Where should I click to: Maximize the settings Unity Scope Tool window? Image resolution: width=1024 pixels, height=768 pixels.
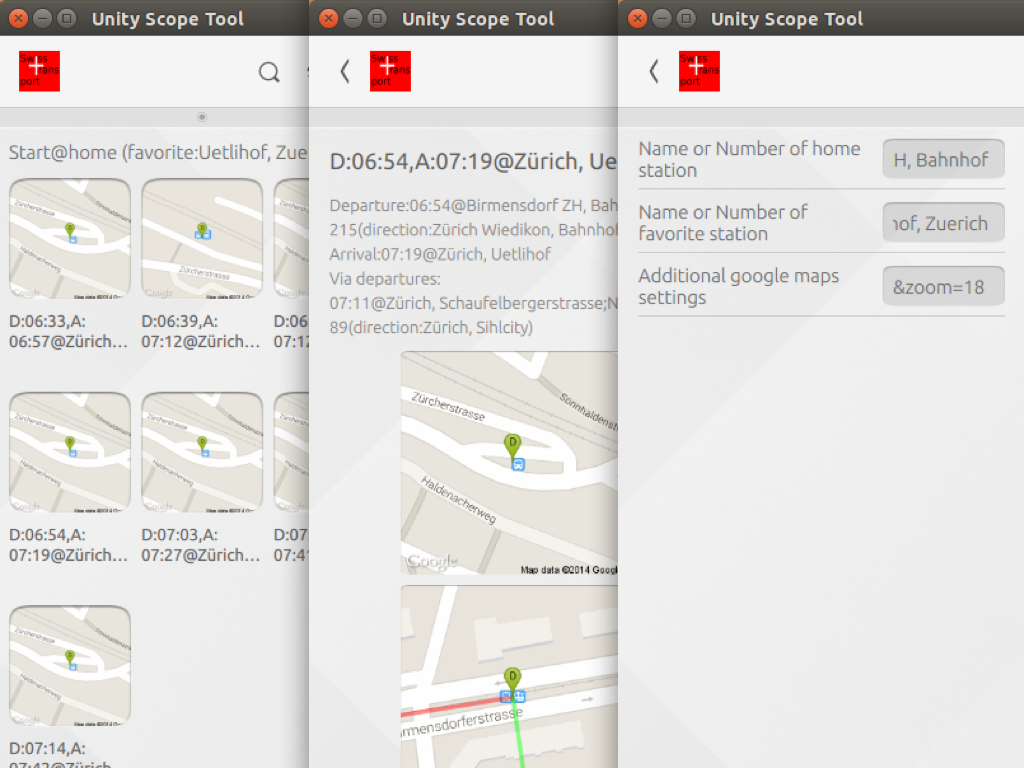click(x=686, y=18)
